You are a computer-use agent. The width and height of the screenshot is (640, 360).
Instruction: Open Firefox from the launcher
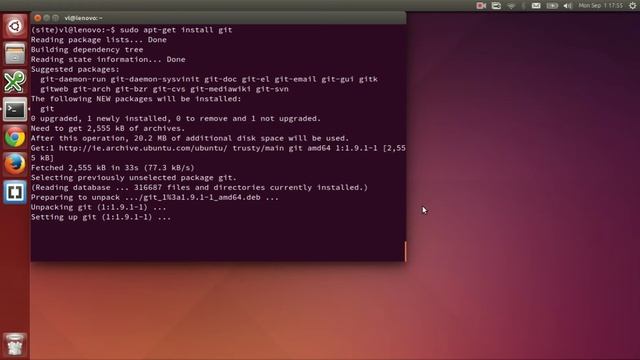pos(15,164)
